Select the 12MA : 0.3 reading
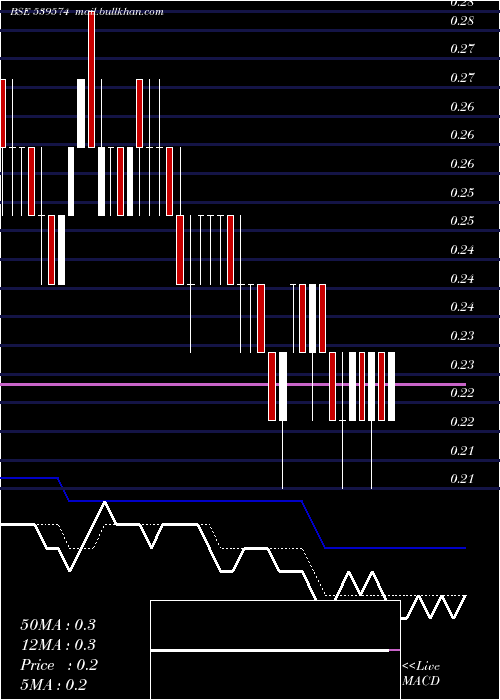Screen dimensions: 500x700 click(x=58, y=645)
